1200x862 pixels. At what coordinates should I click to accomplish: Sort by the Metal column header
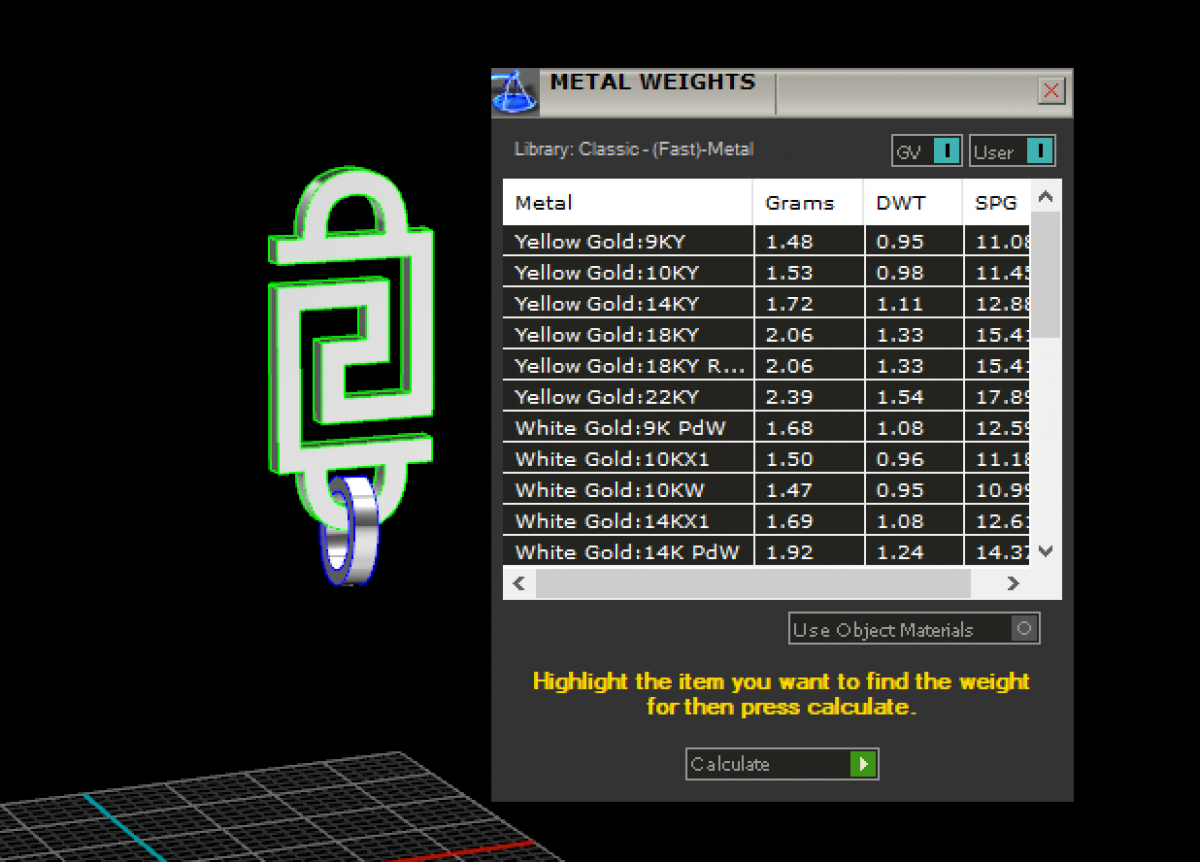[x=628, y=203]
